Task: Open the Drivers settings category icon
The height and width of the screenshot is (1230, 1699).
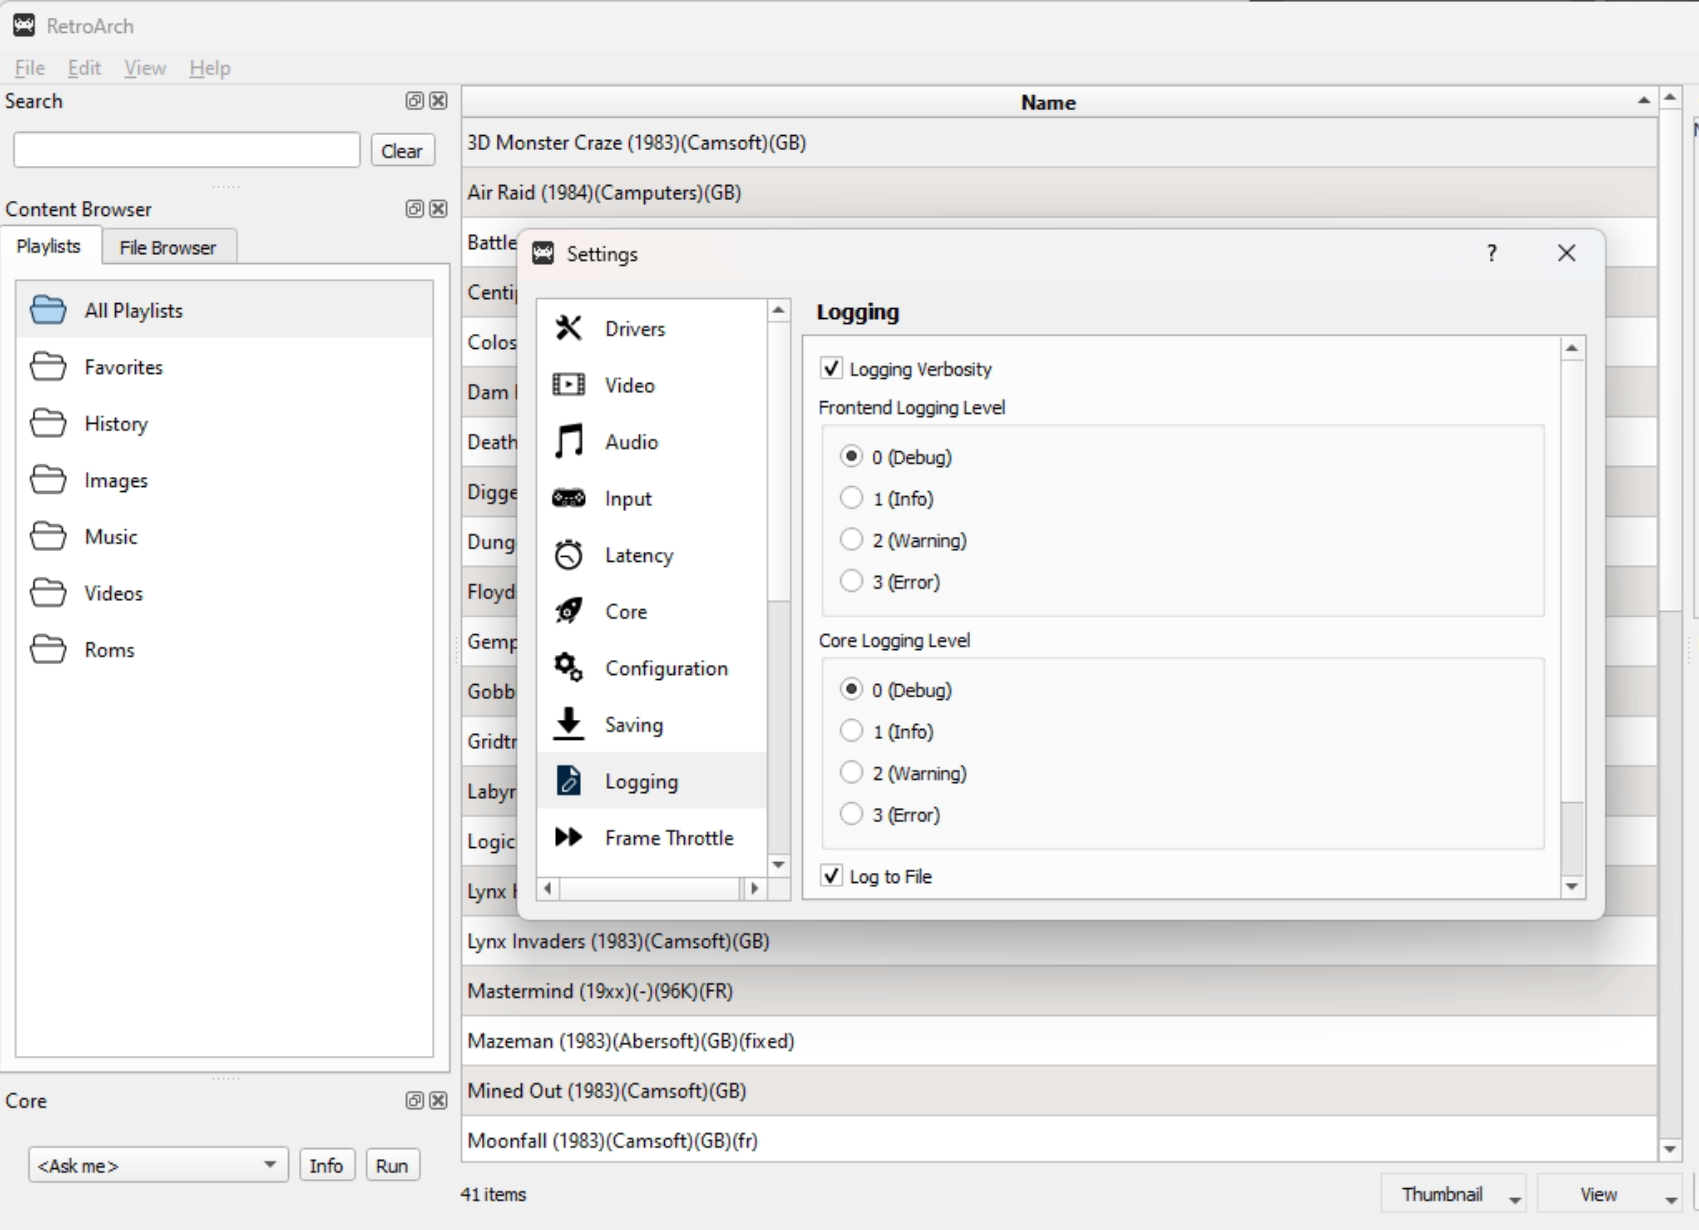Action: [569, 328]
